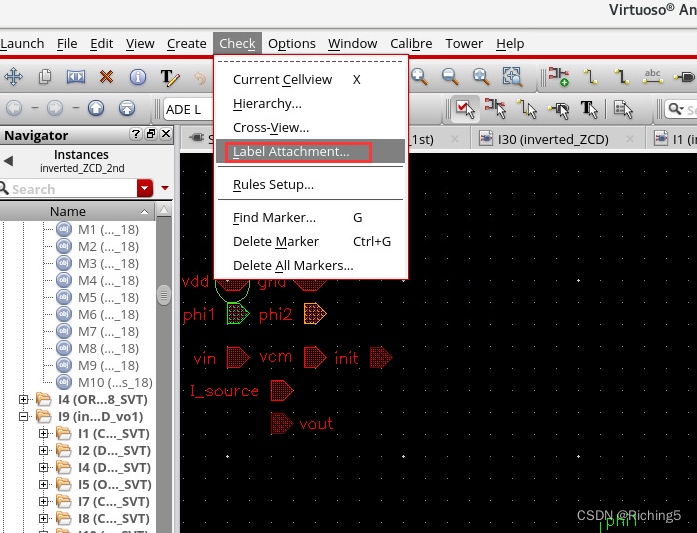This screenshot has height=533, width=697.
Task: Switch to the I30 (inverted_ZCD) tab
Action: [x=556, y=139]
